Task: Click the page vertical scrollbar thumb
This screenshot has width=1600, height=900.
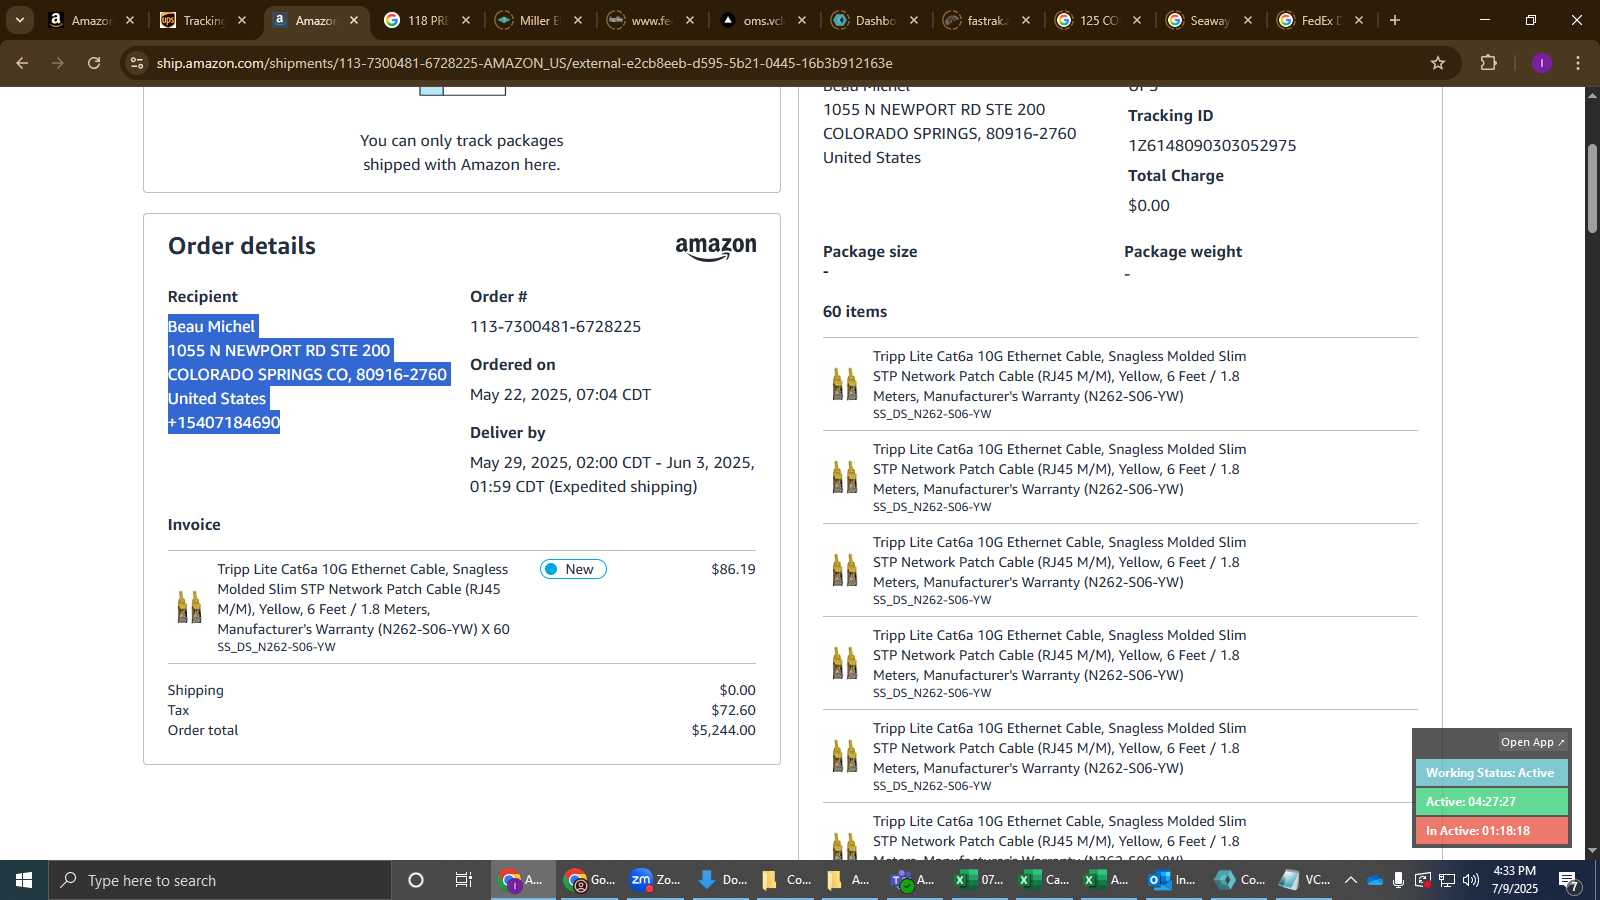Action: pos(1592,189)
